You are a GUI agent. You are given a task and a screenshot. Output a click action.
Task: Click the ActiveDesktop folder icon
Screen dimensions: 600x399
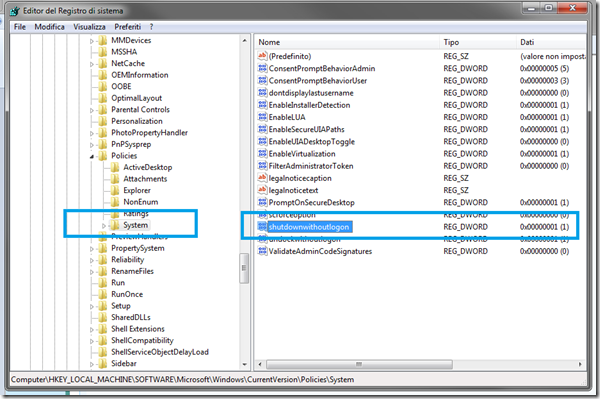point(115,167)
